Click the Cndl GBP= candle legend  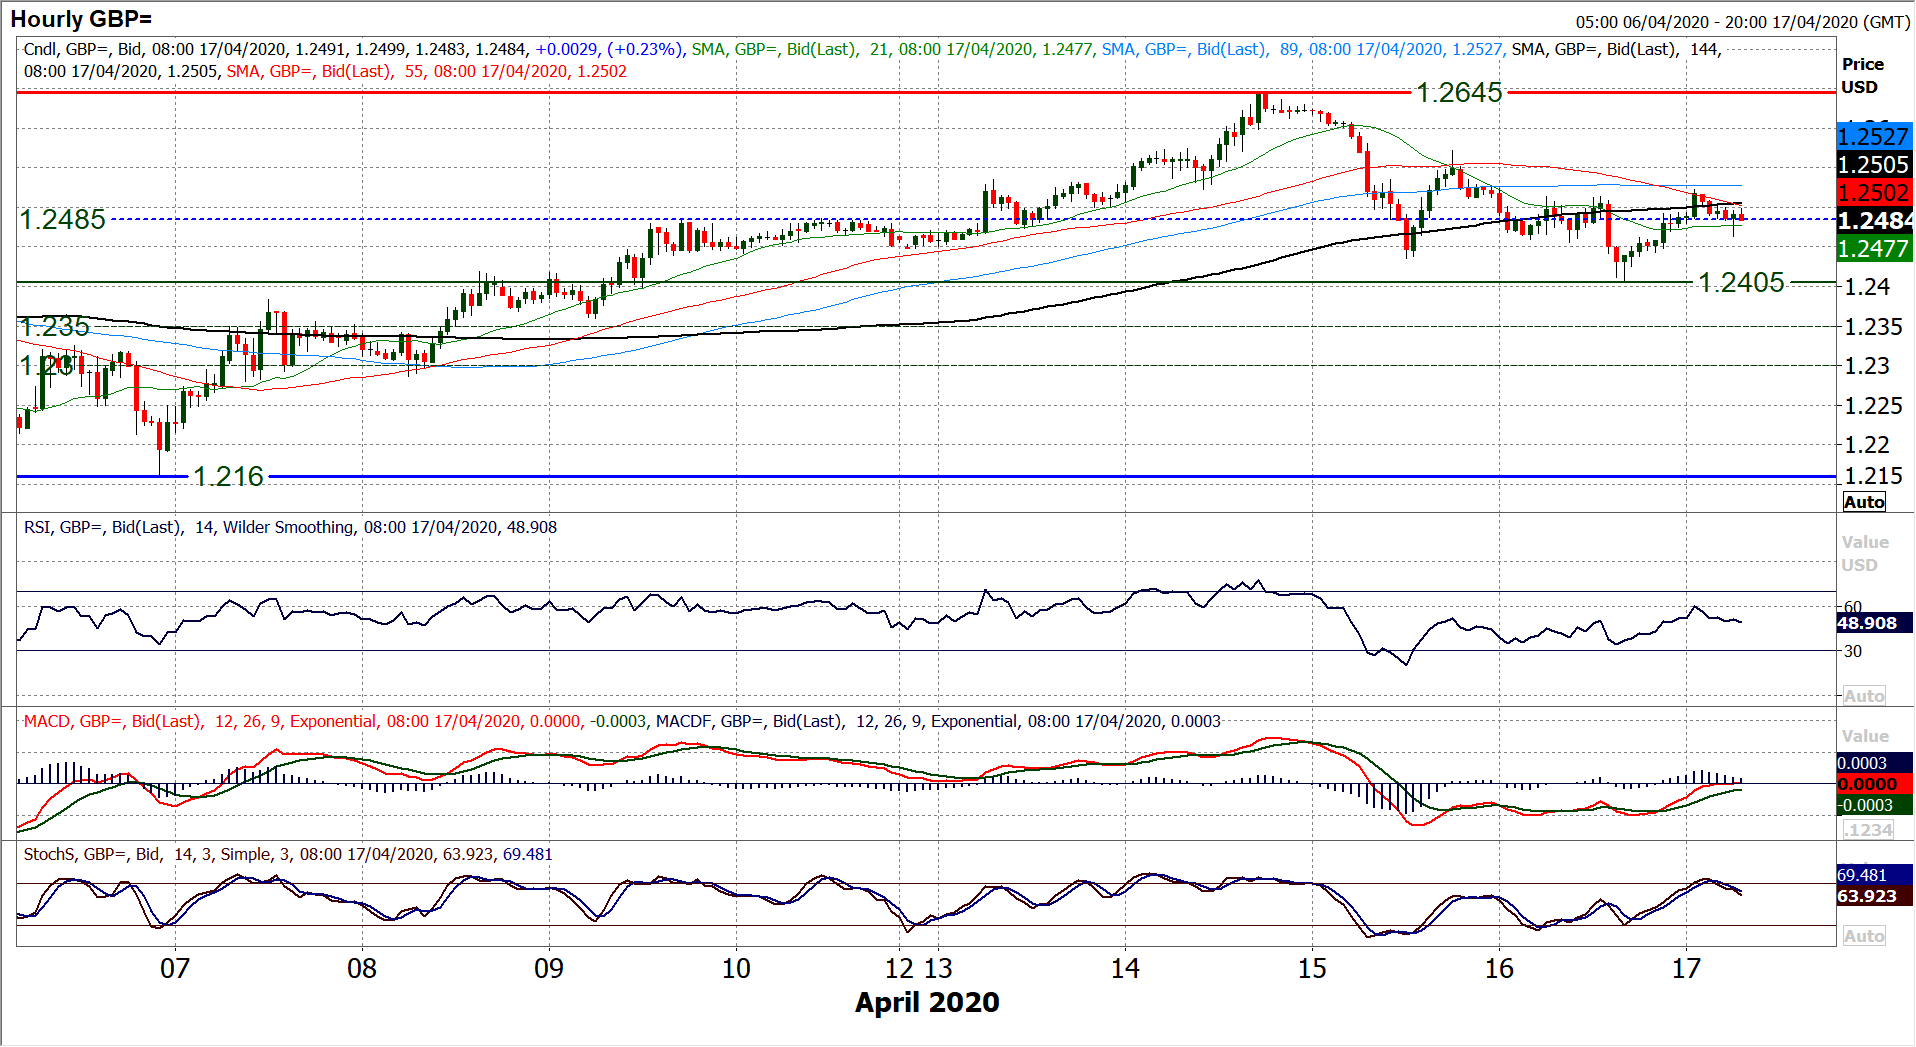point(354,49)
